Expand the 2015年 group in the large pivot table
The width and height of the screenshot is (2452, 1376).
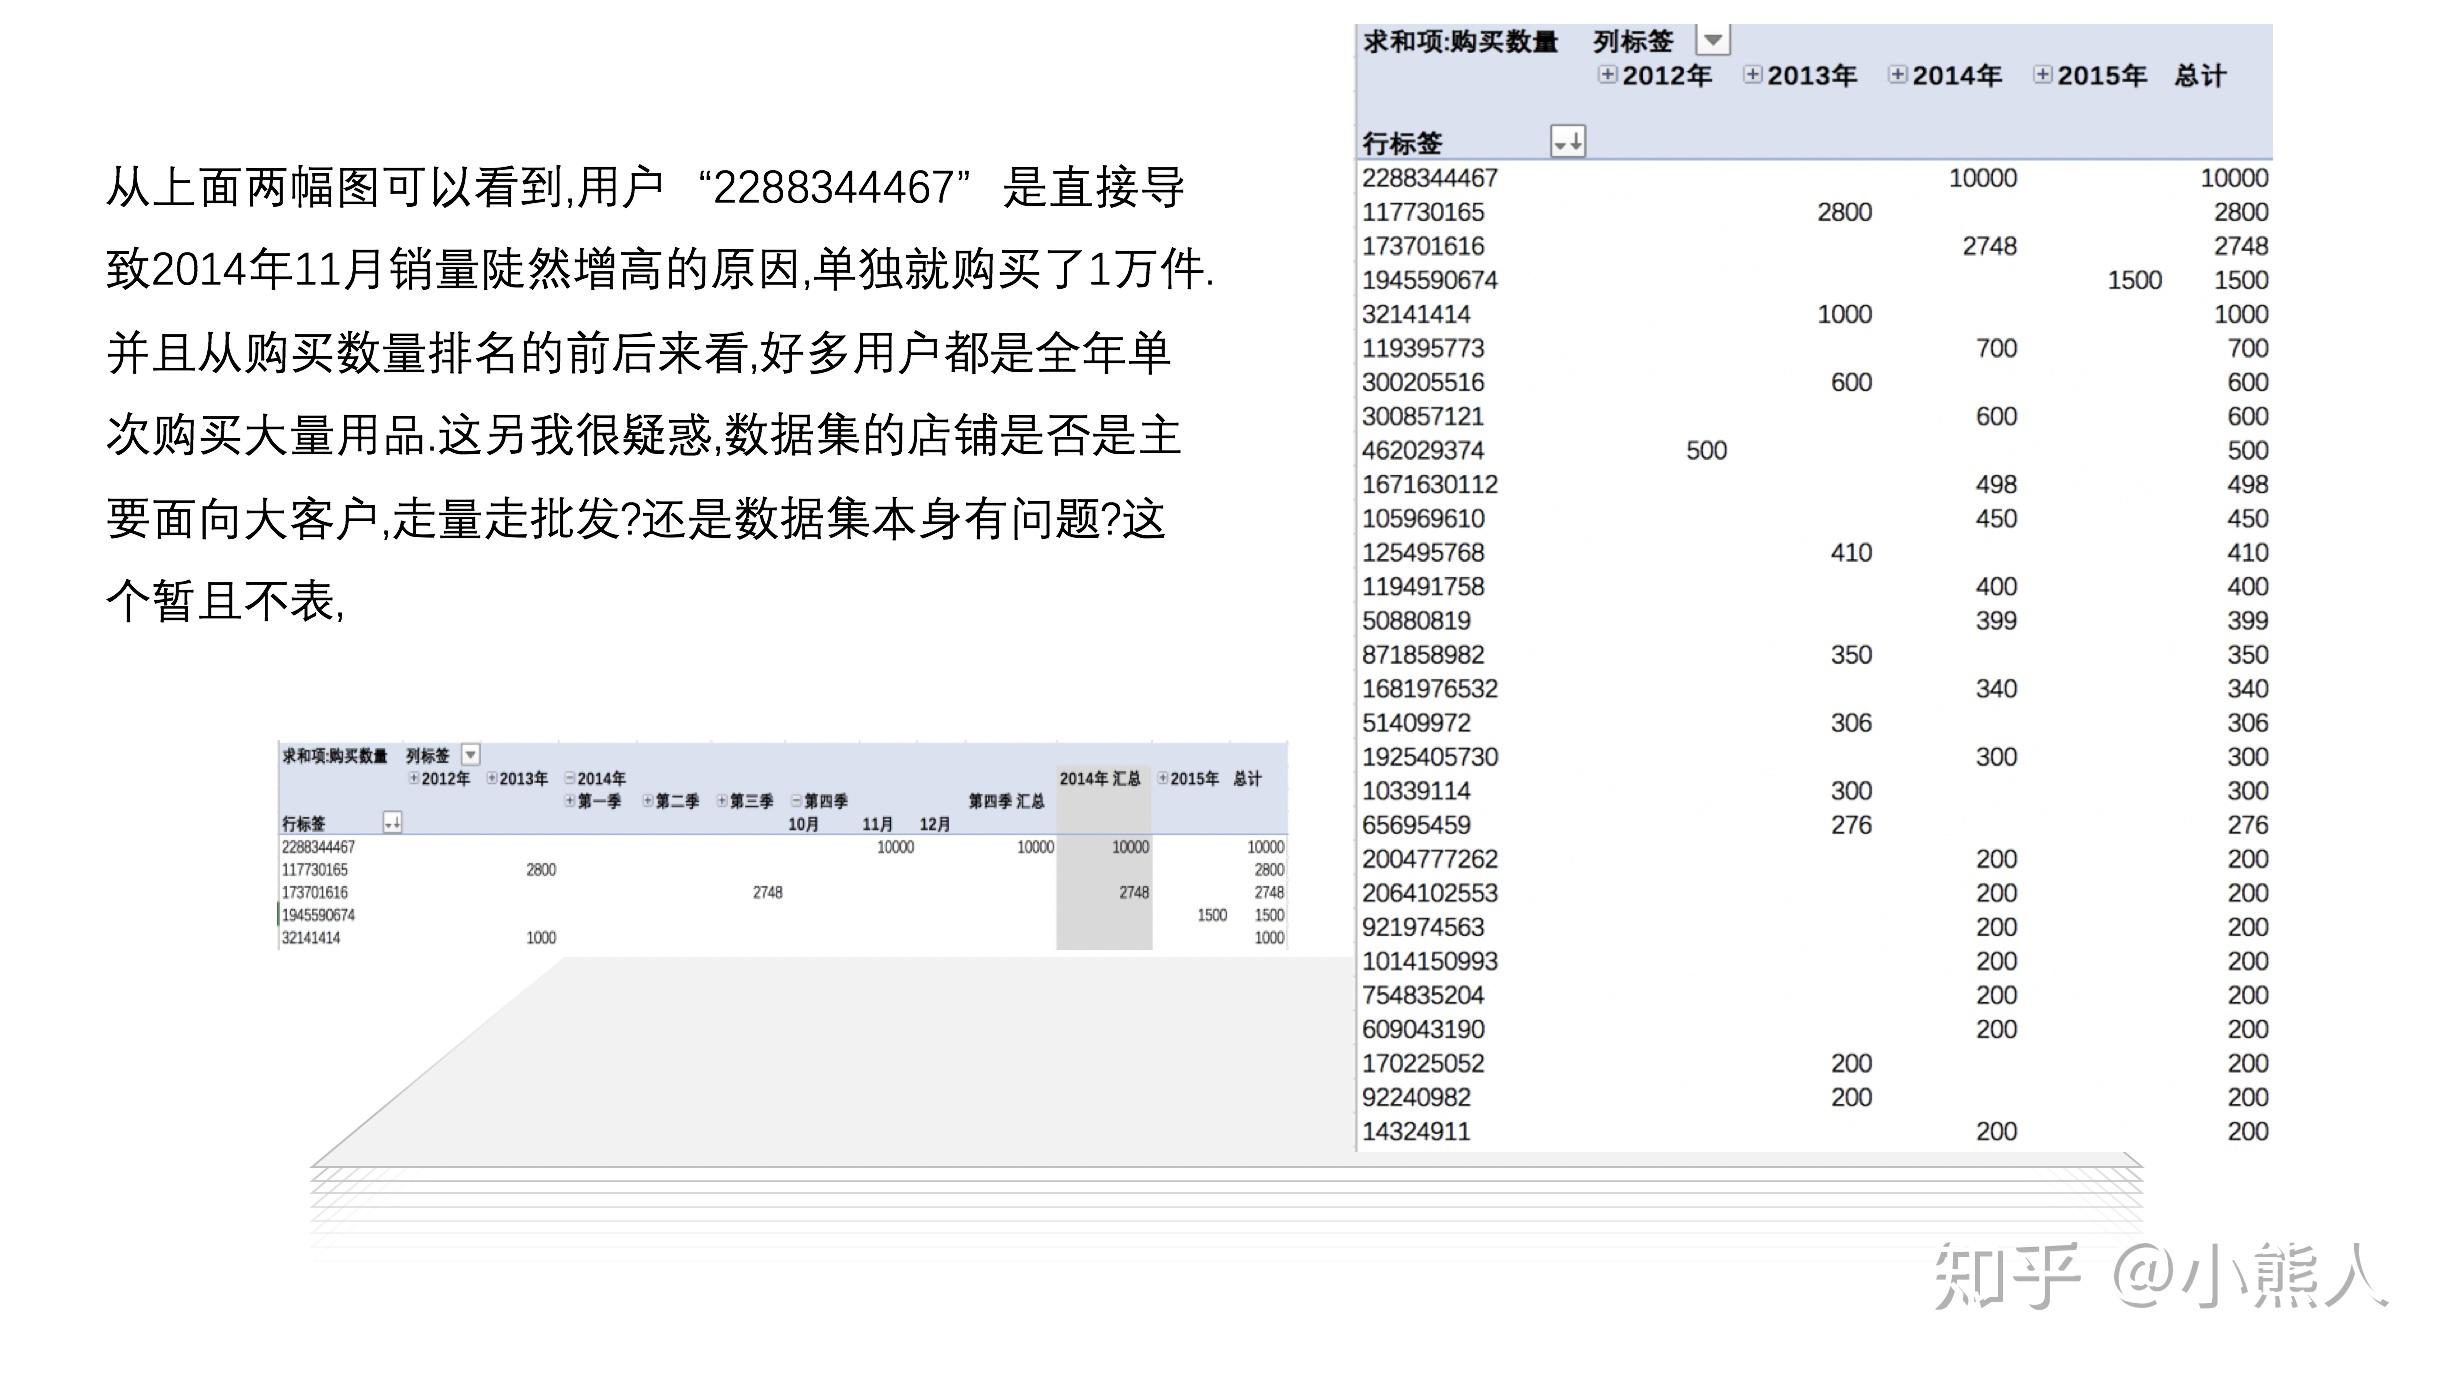point(2043,75)
